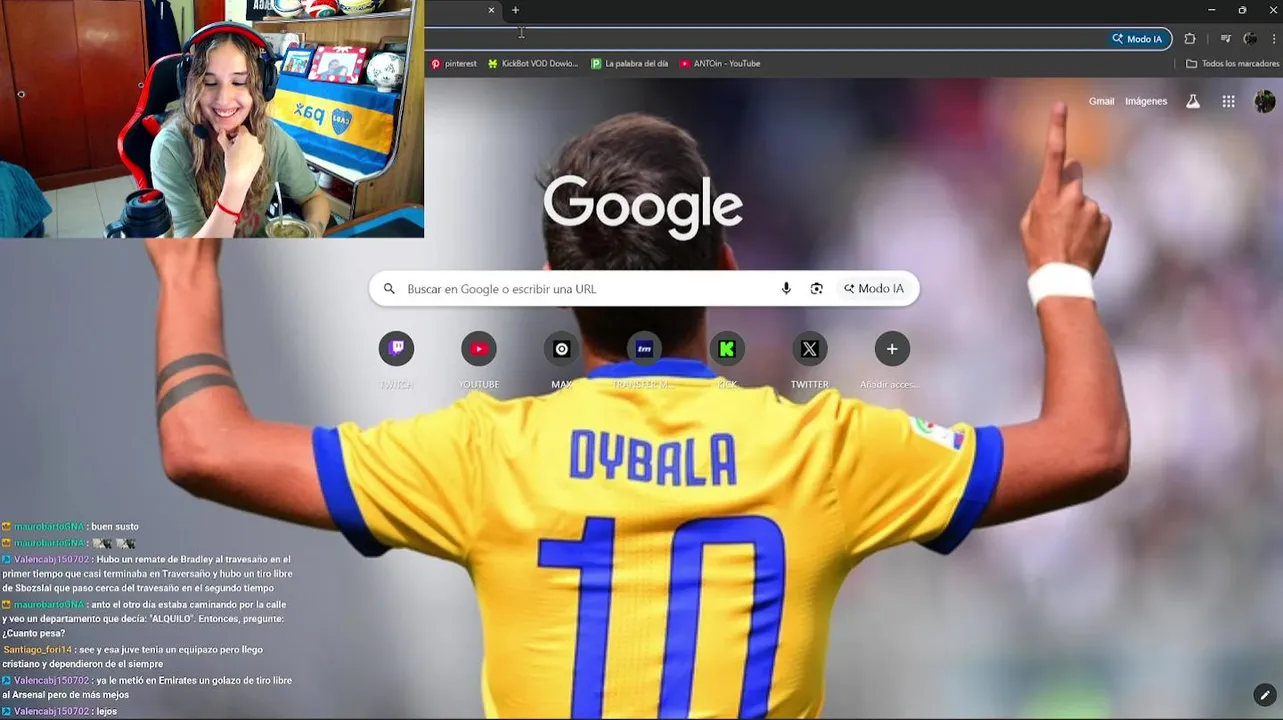
Task: Open a new tab with plus button
Action: click(515, 10)
